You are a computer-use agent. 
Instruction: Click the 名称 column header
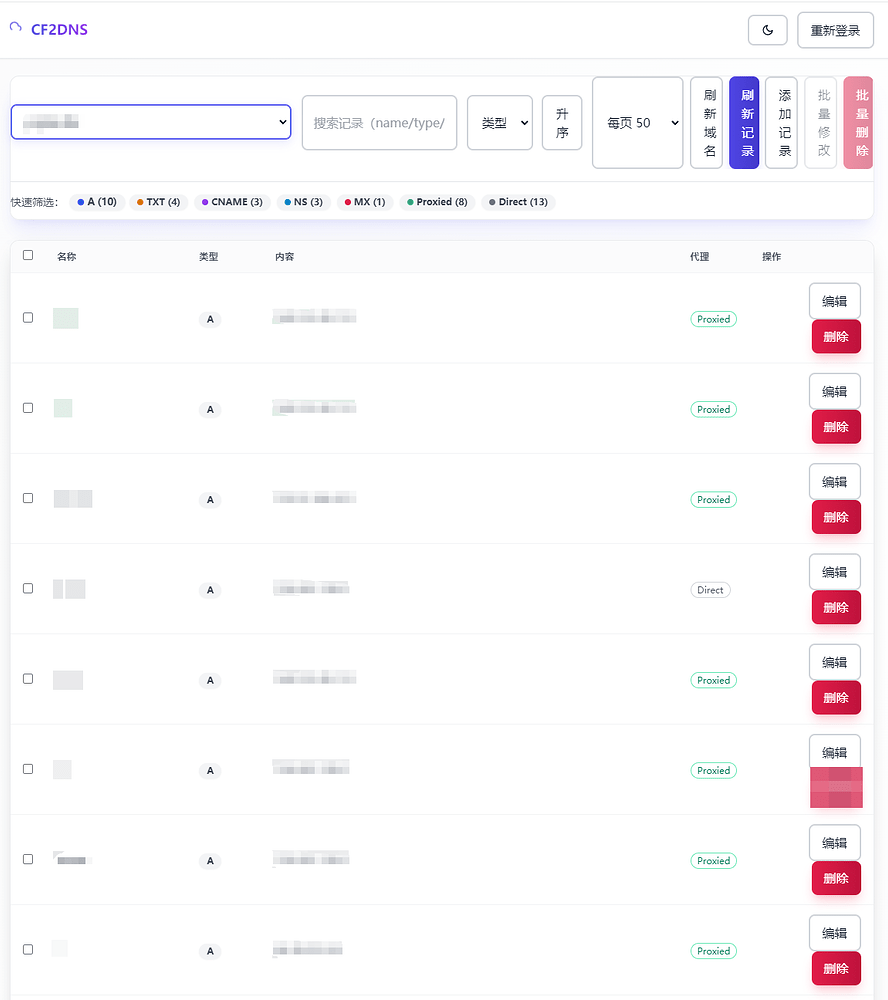pyautogui.click(x=66, y=256)
